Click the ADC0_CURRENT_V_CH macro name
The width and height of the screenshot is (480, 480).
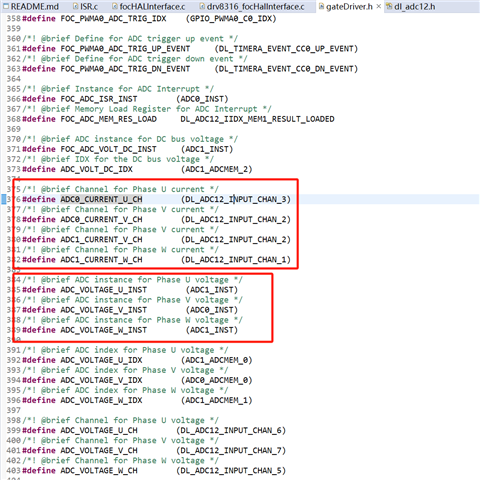point(101,219)
